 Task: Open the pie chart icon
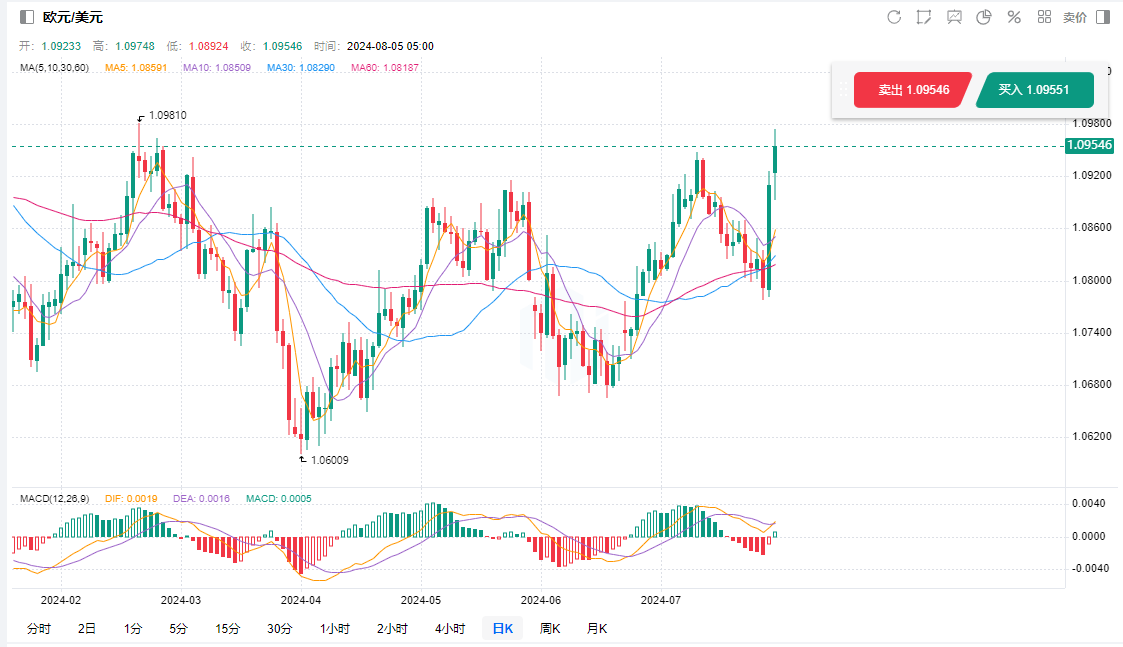984,17
